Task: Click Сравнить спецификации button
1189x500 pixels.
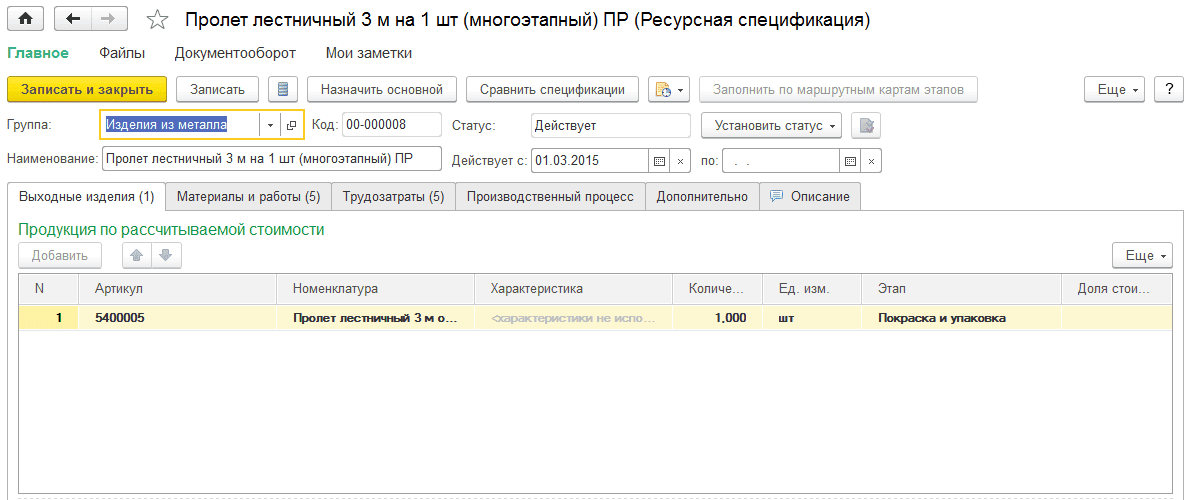Action: pyautogui.click(x=552, y=89)
